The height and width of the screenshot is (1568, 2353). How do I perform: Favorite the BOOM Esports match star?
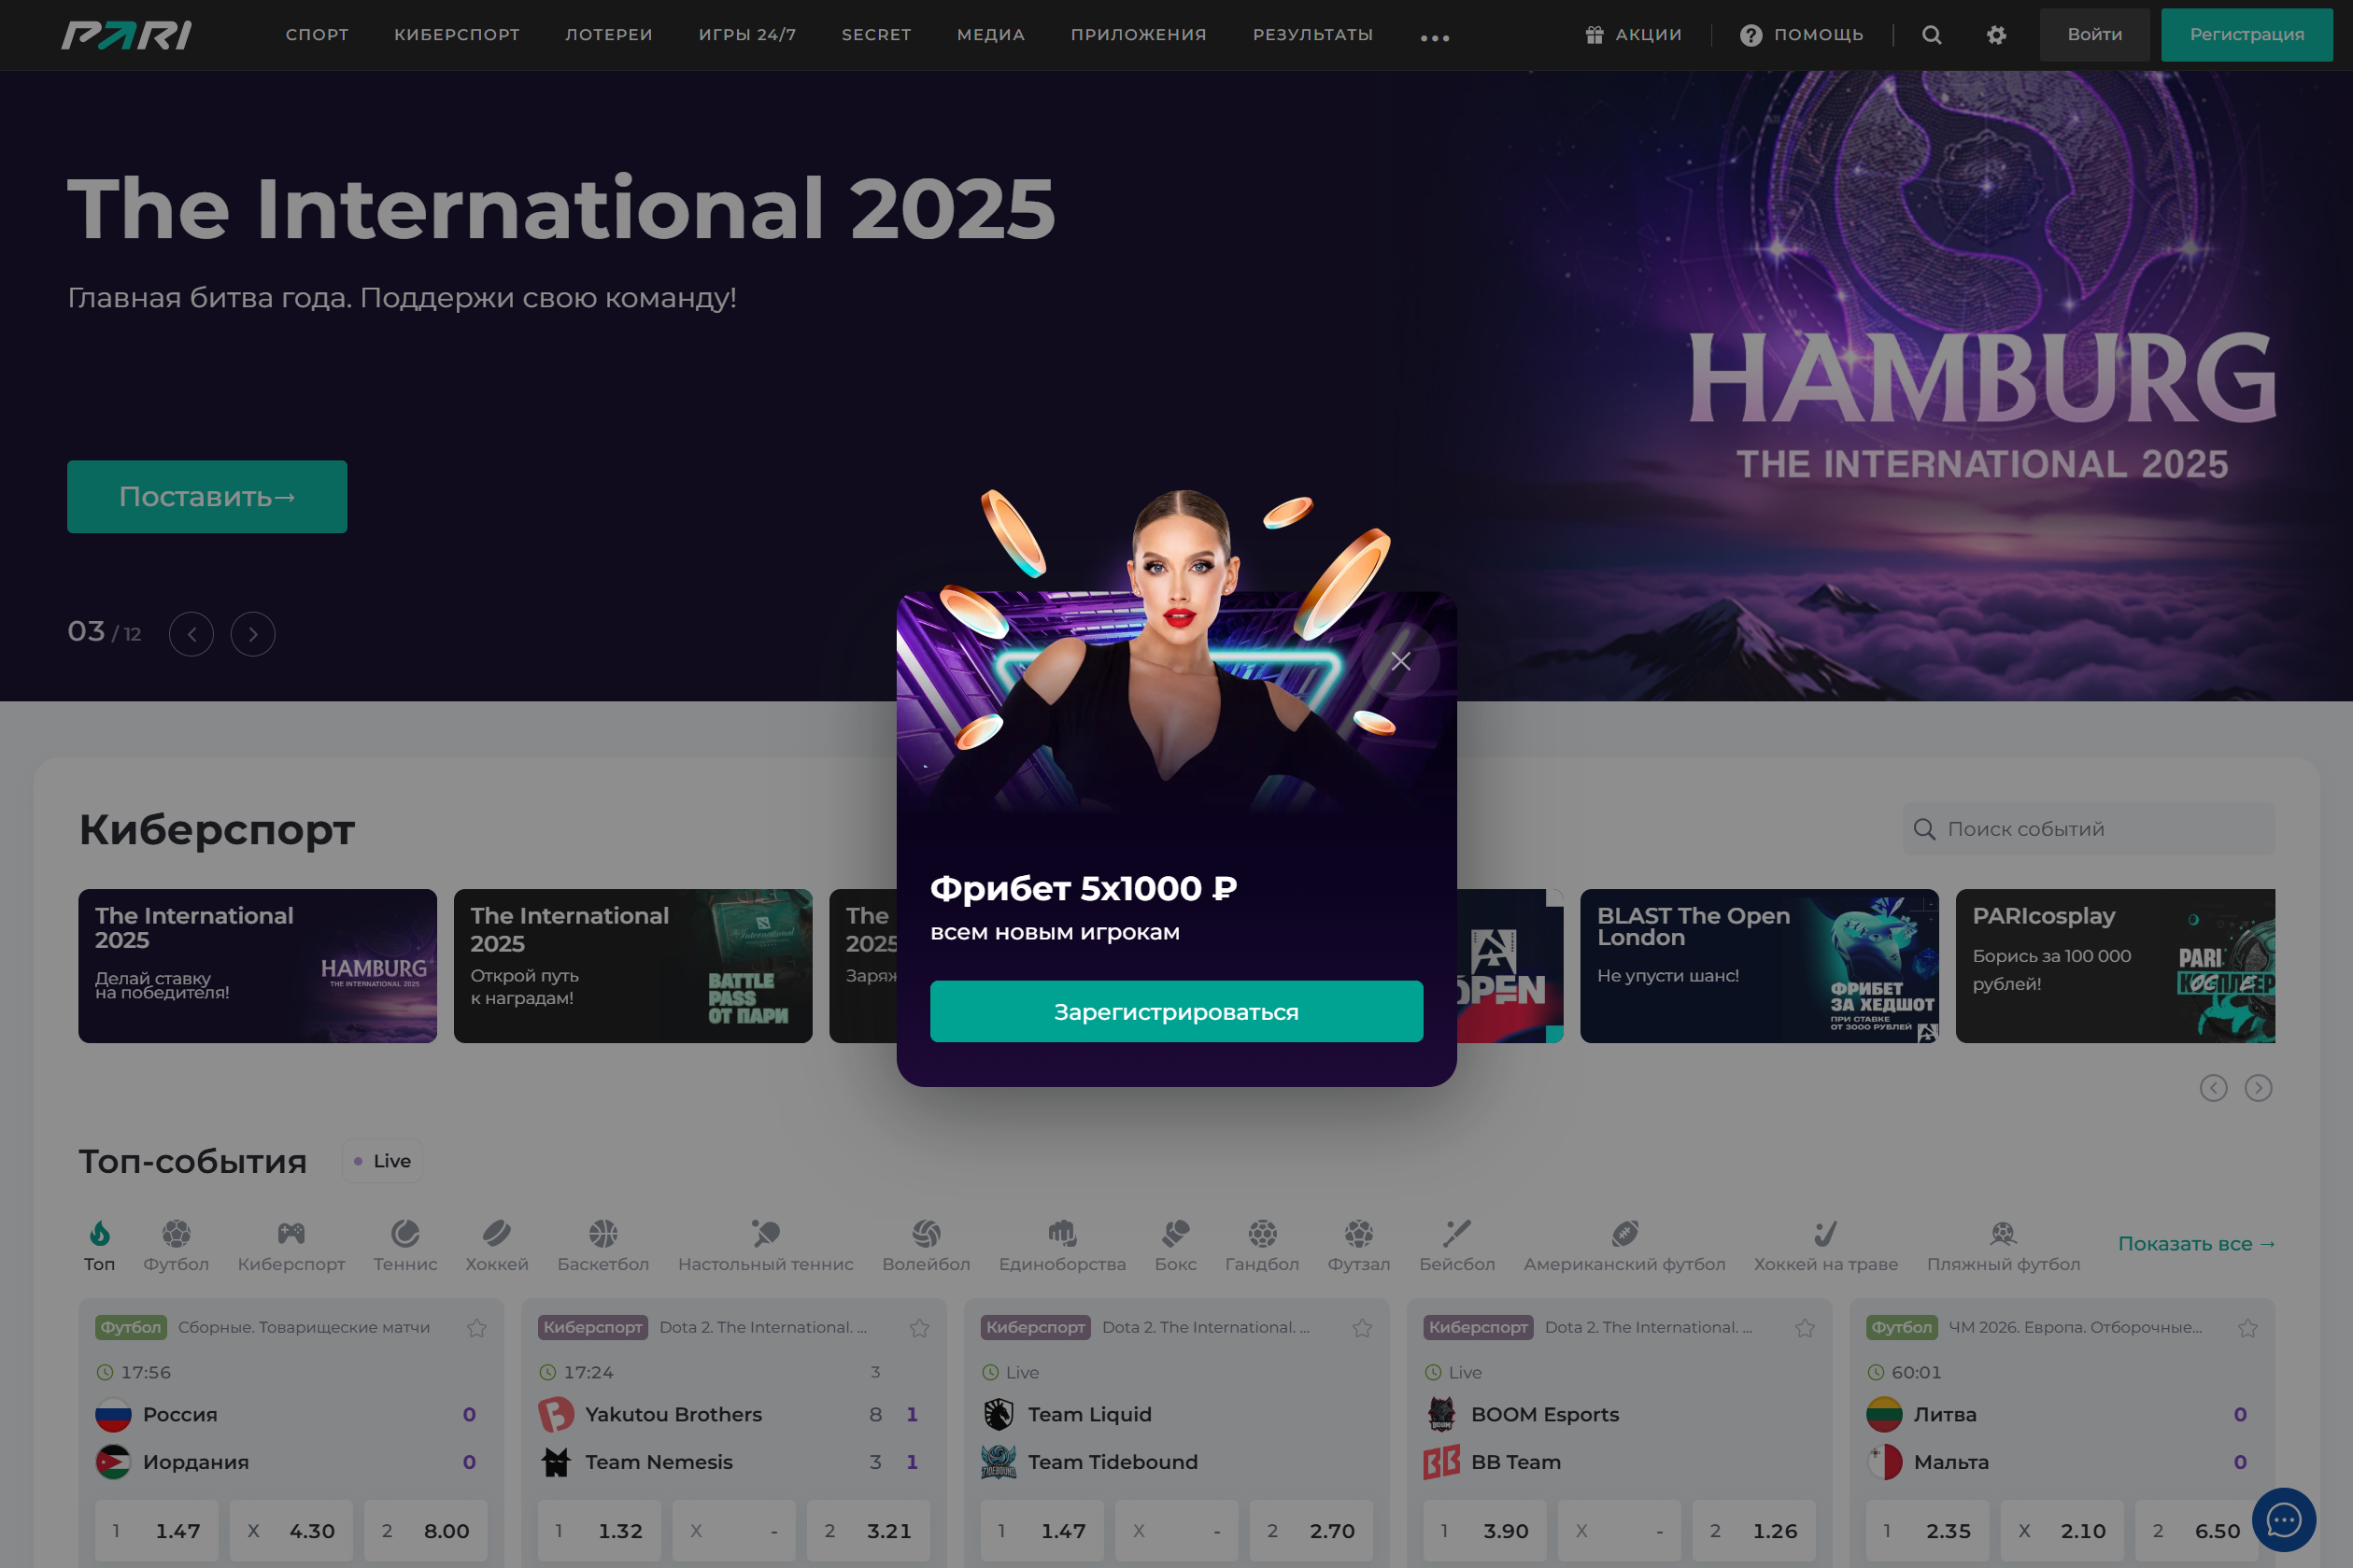(x=1805, y=1328)
